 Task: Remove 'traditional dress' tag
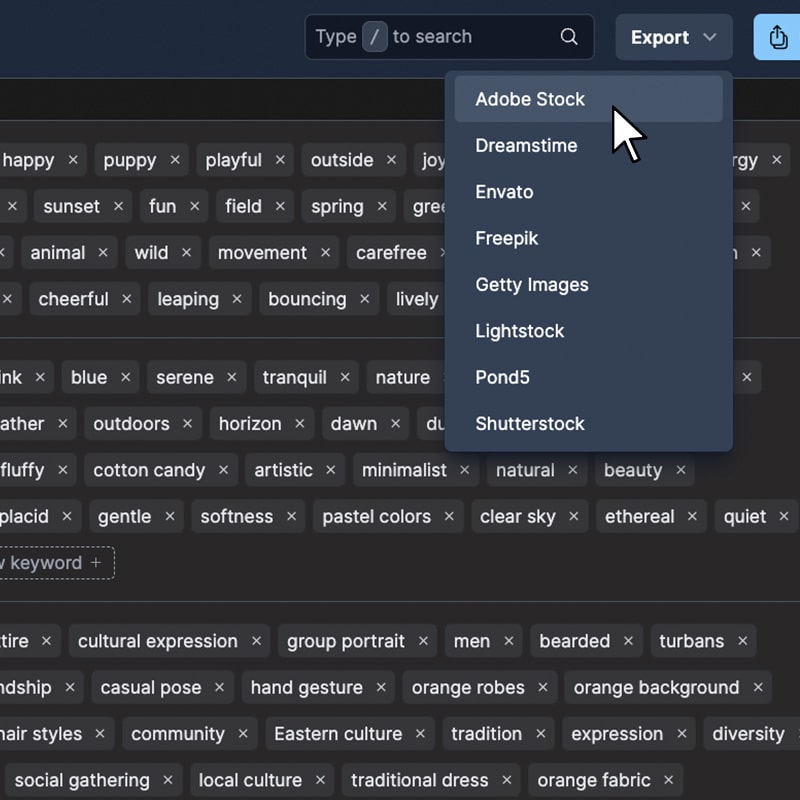click(x=507, y=780)
